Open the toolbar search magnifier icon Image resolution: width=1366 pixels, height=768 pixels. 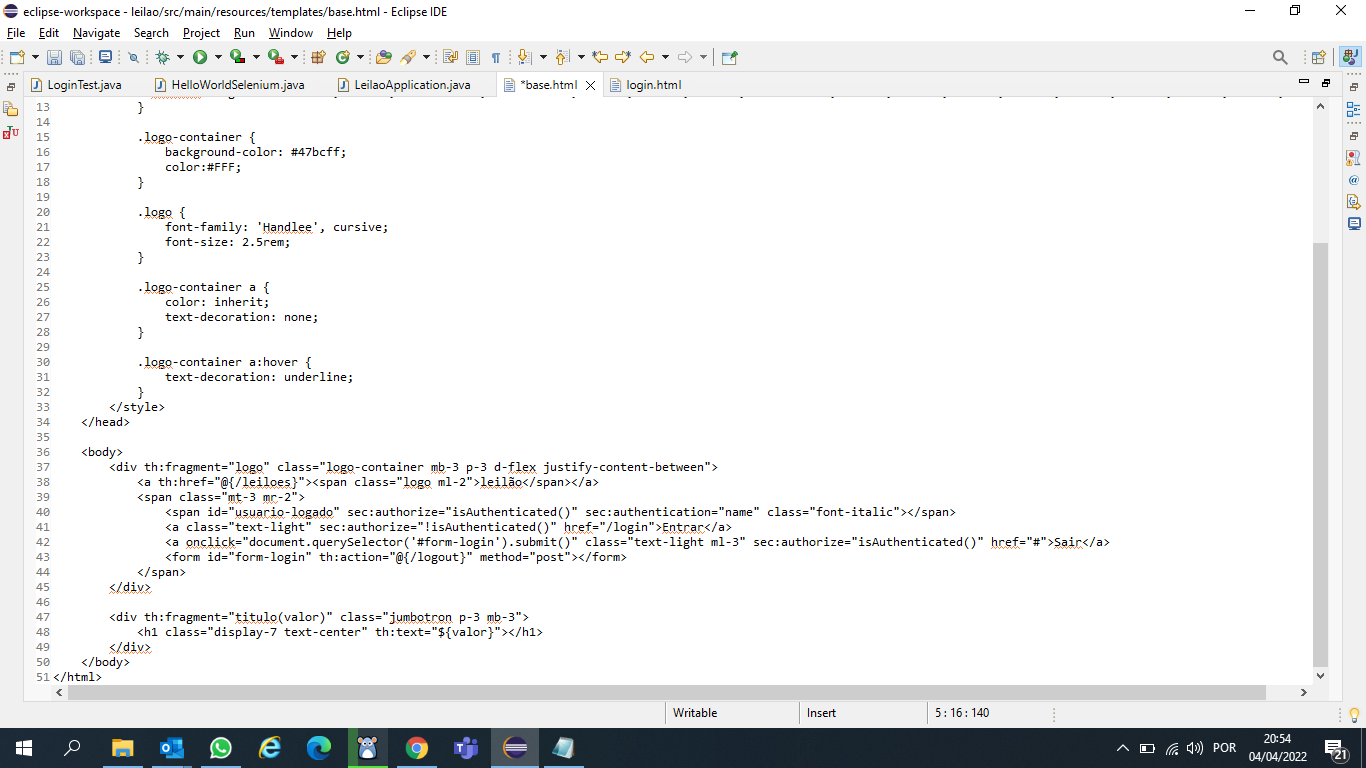[x=1280, y=57]
